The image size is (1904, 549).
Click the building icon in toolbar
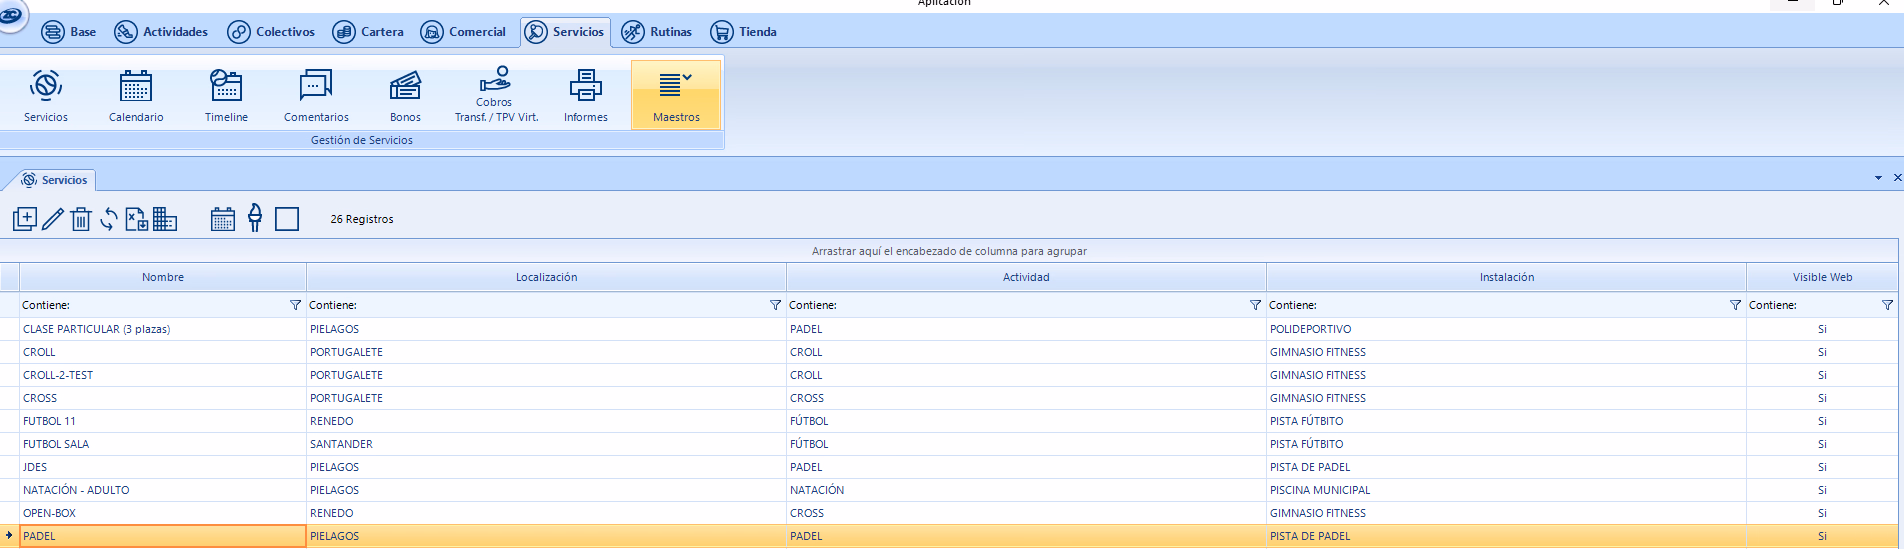(165, 219)
